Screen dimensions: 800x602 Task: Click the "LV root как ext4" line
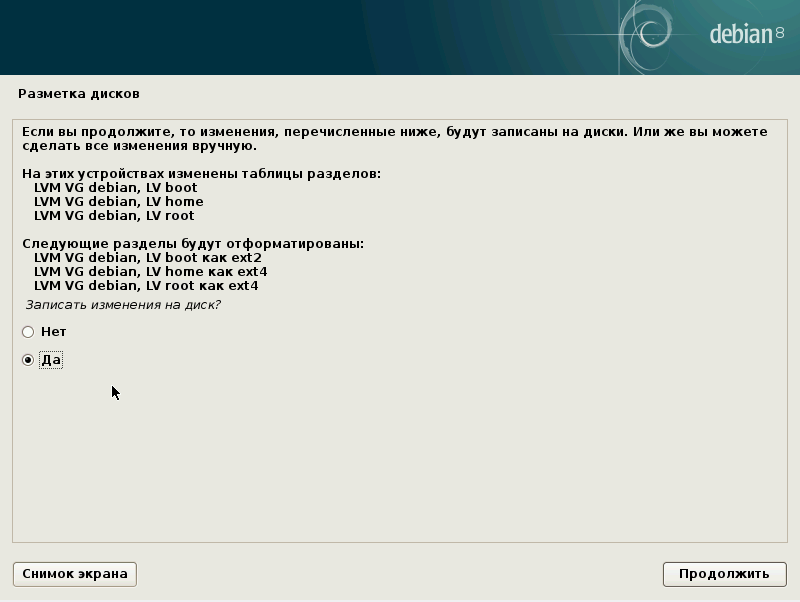coord(146,286)
